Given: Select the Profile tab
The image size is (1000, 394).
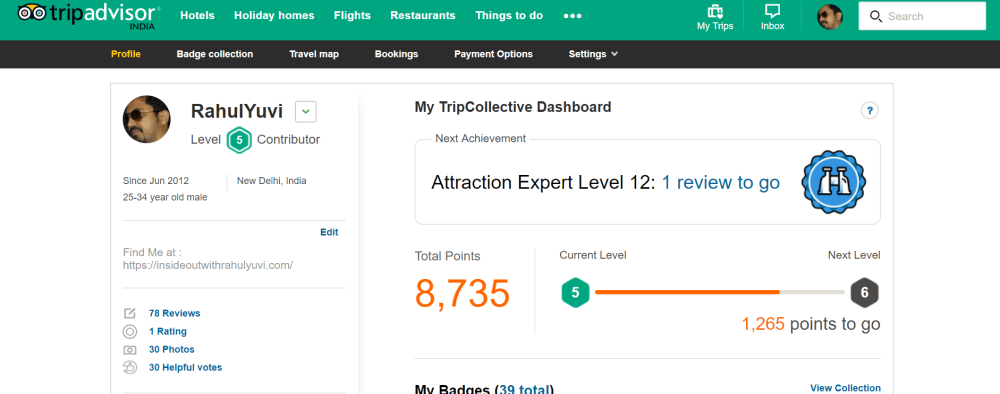Looking at the screenshot, I should 126,54.
